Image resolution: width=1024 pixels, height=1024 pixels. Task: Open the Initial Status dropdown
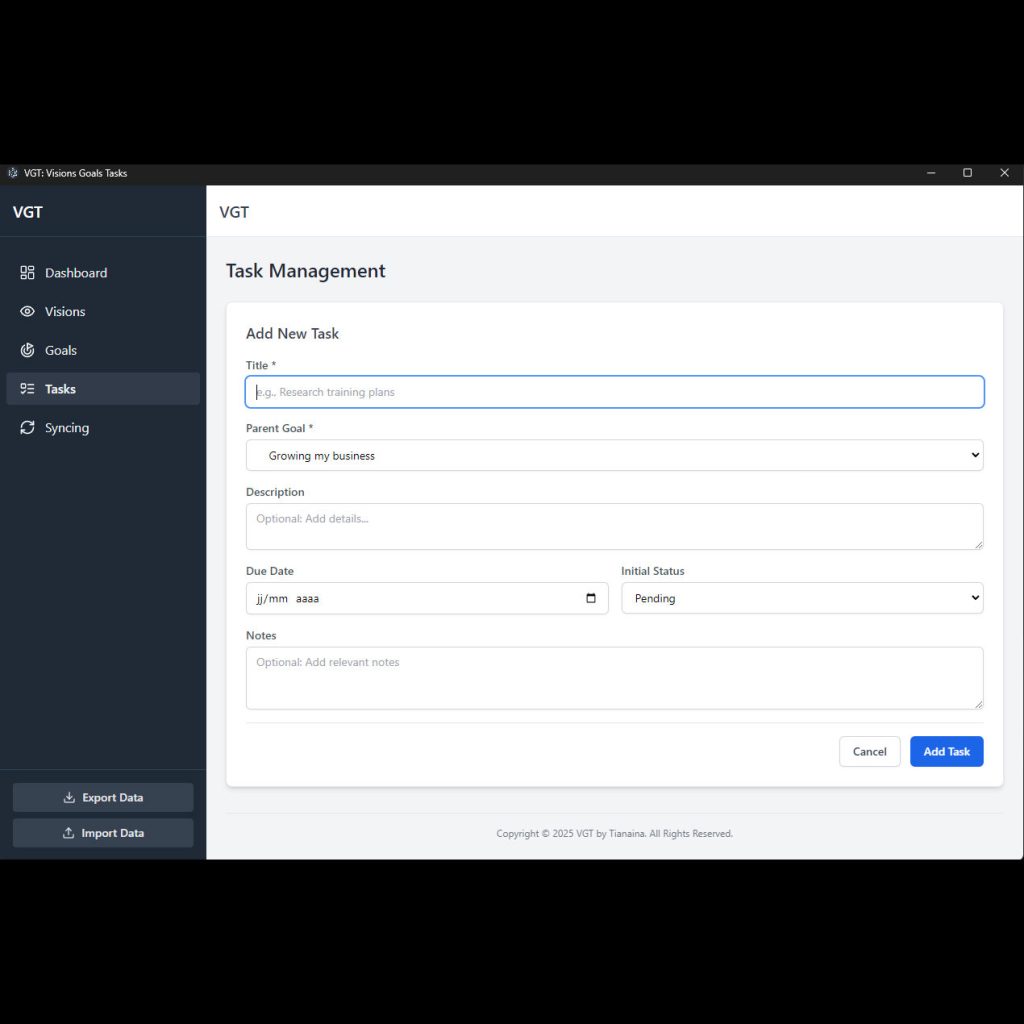coord(802,598)
